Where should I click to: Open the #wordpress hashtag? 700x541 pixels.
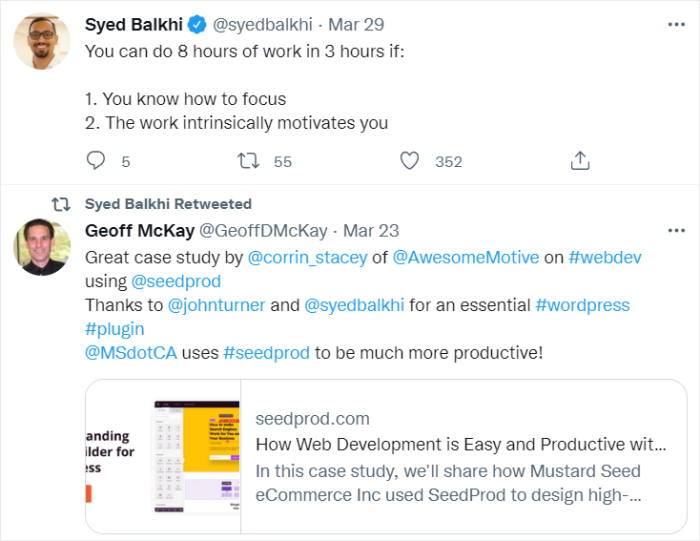[582, 305]
